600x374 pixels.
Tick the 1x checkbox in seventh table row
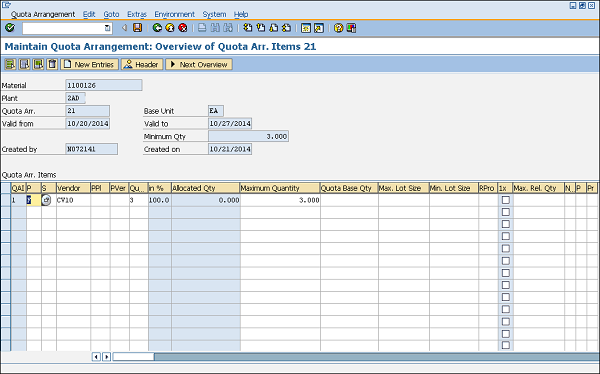coord(505,273)
